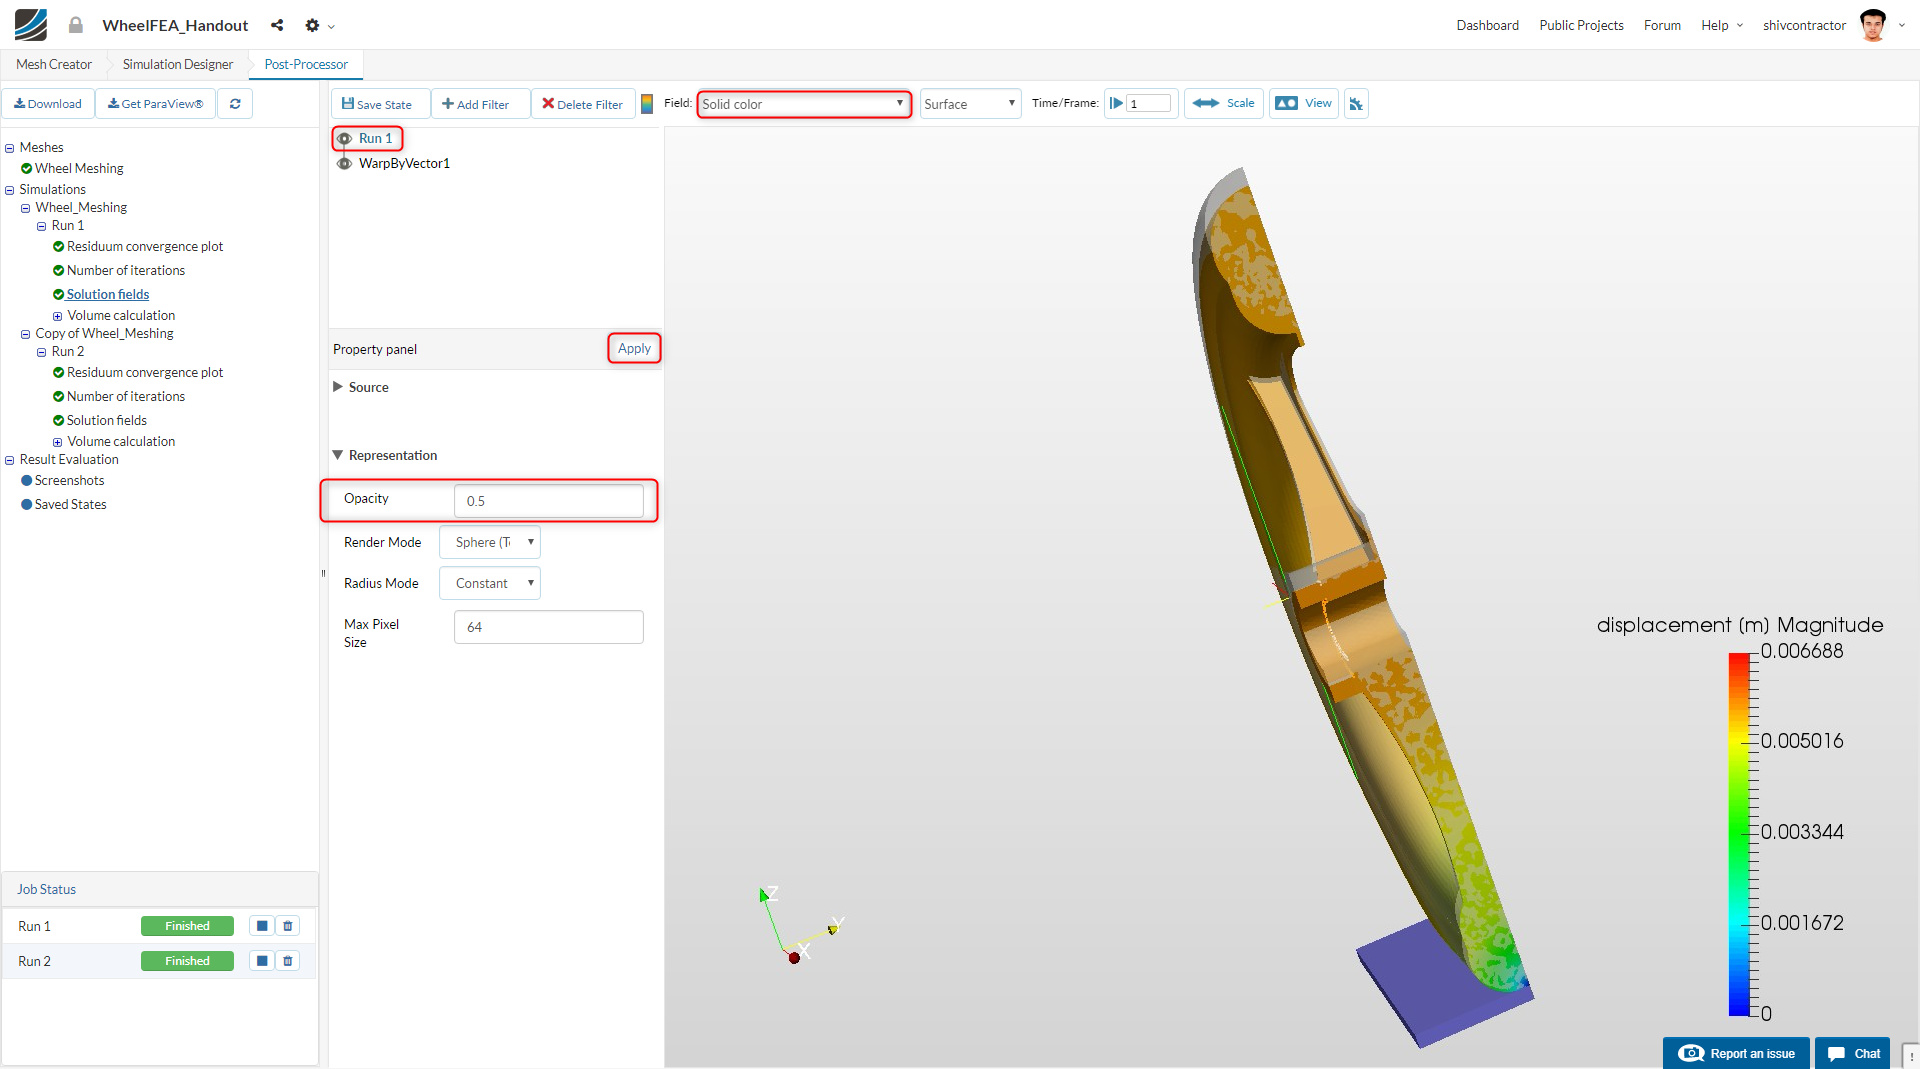Click Delete Filter button
Screen dimensions: 1920x1069
tap(583, 104)
